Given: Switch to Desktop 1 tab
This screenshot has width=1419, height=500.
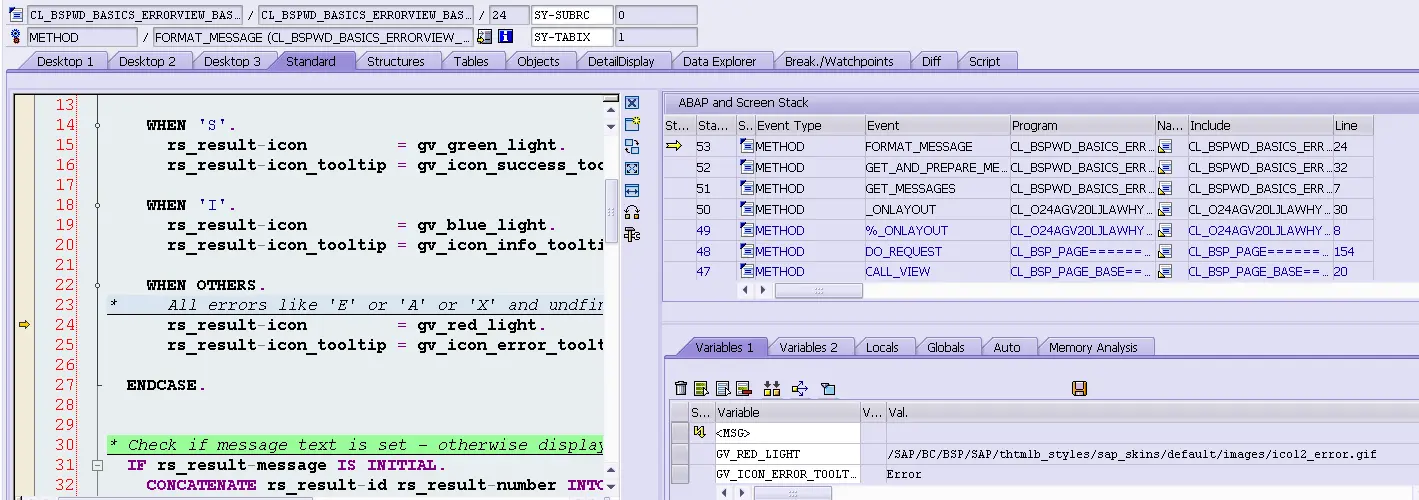Looking at the screenshot, I should click(x=65, y=61).
